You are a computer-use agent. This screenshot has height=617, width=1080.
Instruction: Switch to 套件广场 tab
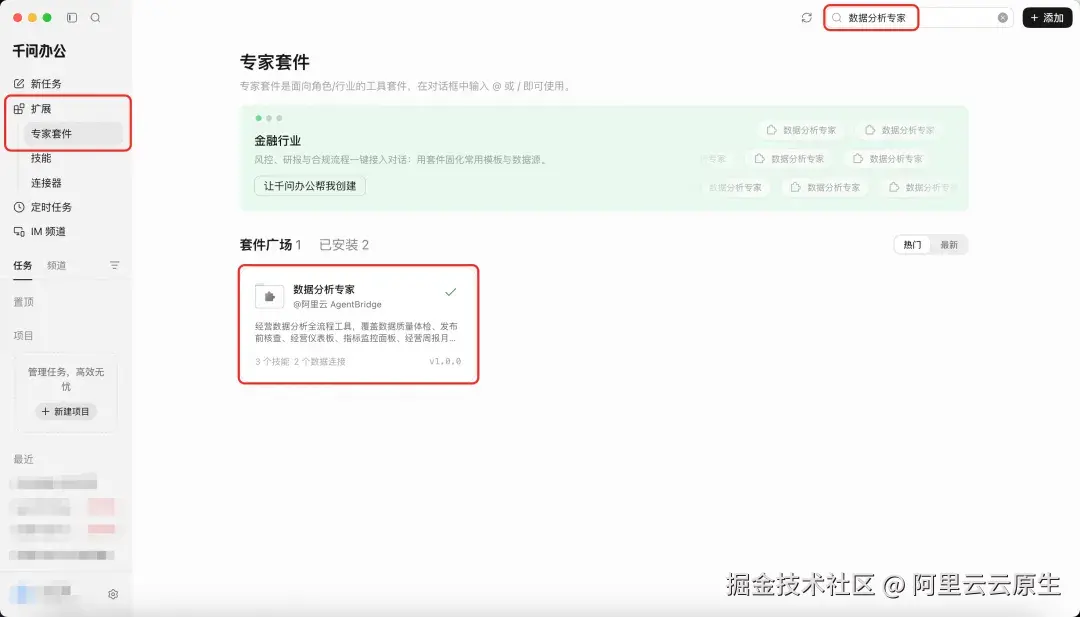click(270, 244)
